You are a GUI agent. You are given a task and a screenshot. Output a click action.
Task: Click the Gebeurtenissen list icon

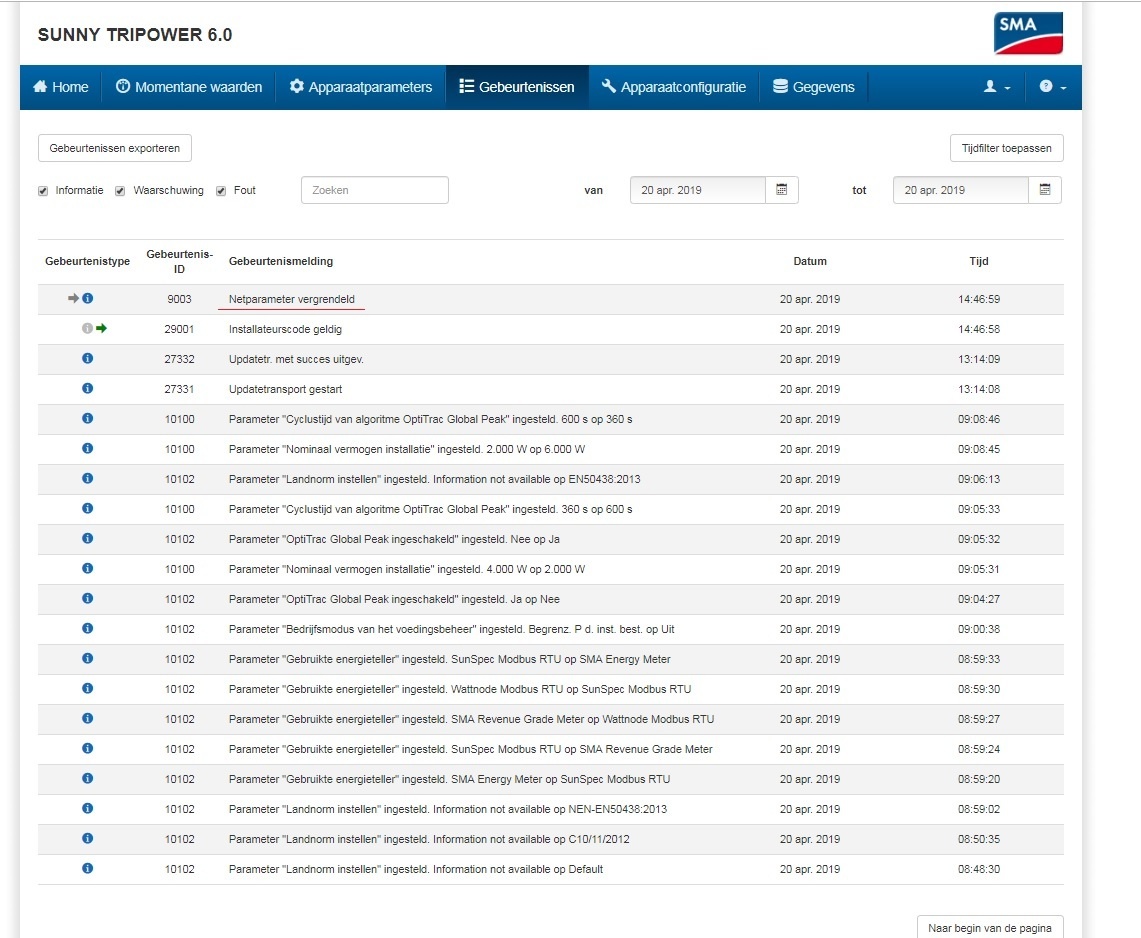click(x=466, y=86)
